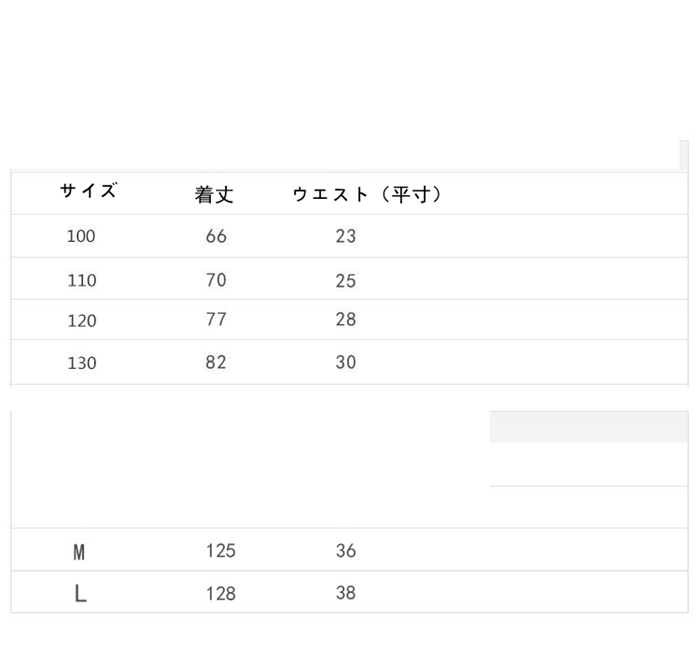Select the size 100 cell
Image resolution: width=700 pixels, height=663 pixels.
pos(81,237)
